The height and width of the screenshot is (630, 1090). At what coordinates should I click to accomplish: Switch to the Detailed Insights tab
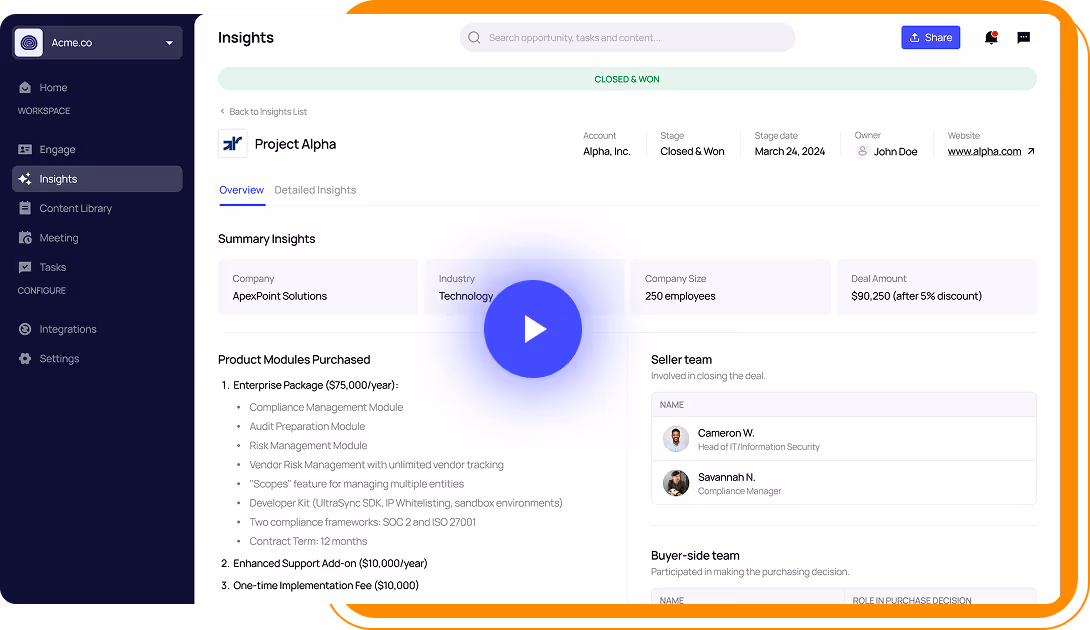coord(315,190)
